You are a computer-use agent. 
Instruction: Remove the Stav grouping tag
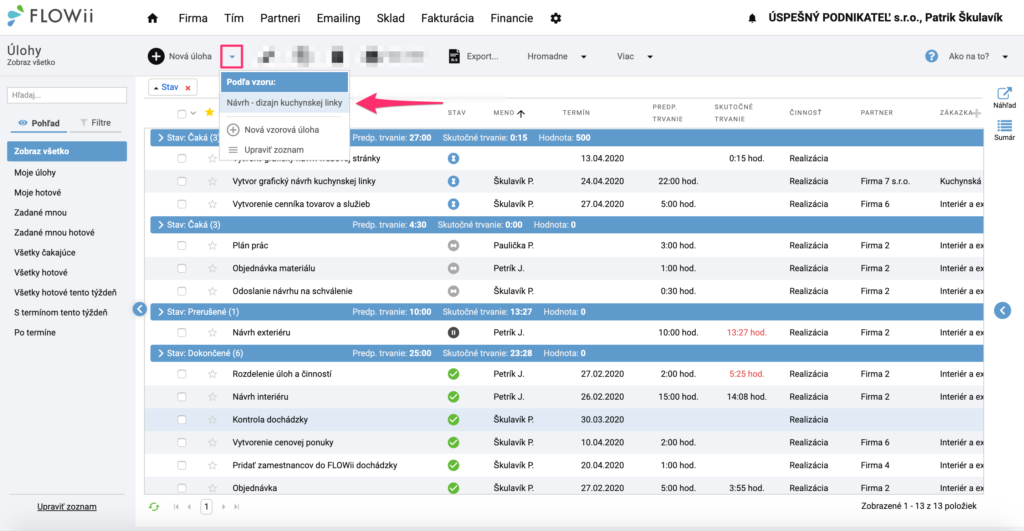coord(188,88)
